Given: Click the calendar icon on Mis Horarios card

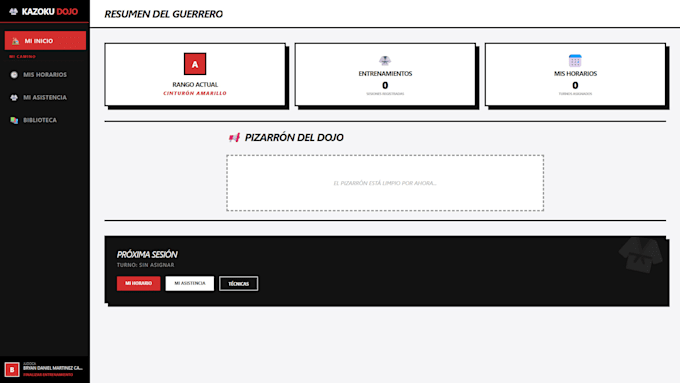Looking at the screenshot, I should point(575,61).
